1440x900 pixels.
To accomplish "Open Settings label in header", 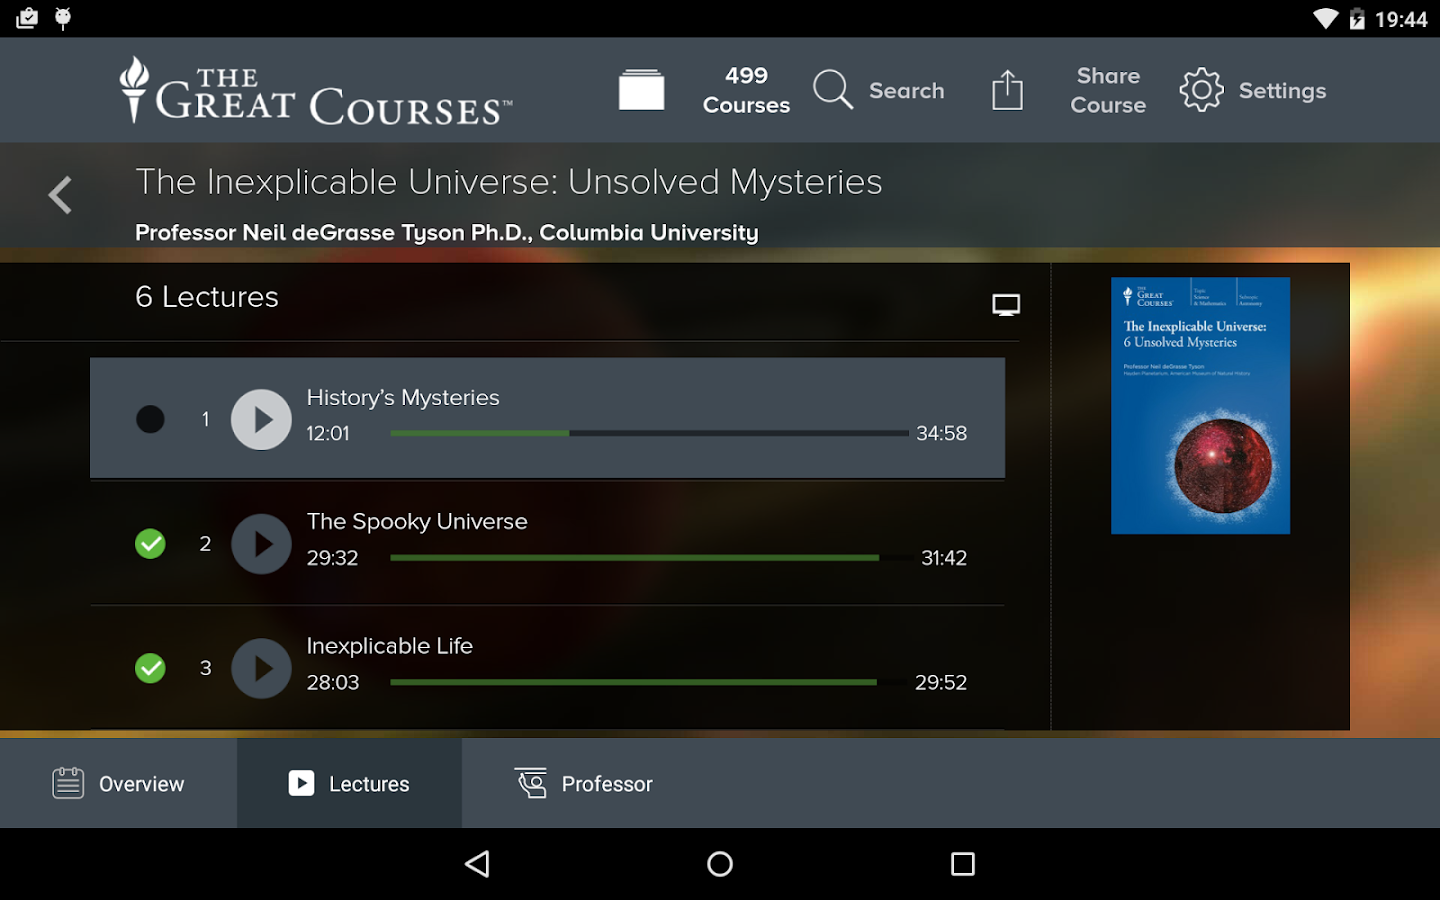I will pyautogui.click(x=1282, y=91).
